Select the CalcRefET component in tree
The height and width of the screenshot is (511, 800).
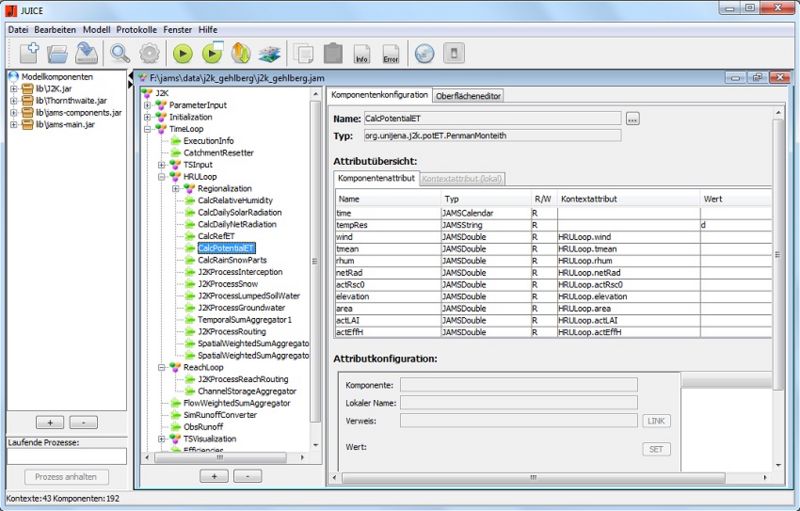[218, 236]
